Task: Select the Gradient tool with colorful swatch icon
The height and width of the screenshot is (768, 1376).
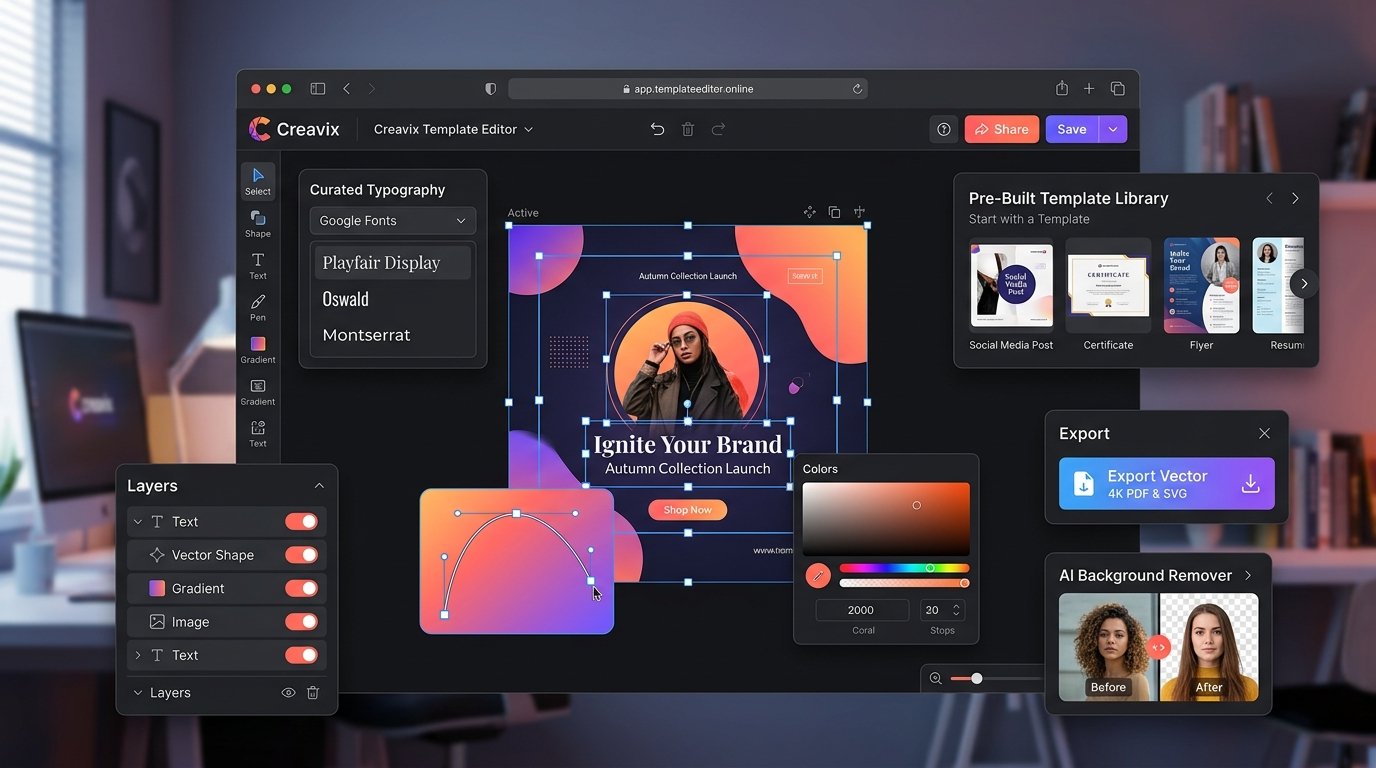Action: pos(258,349)
